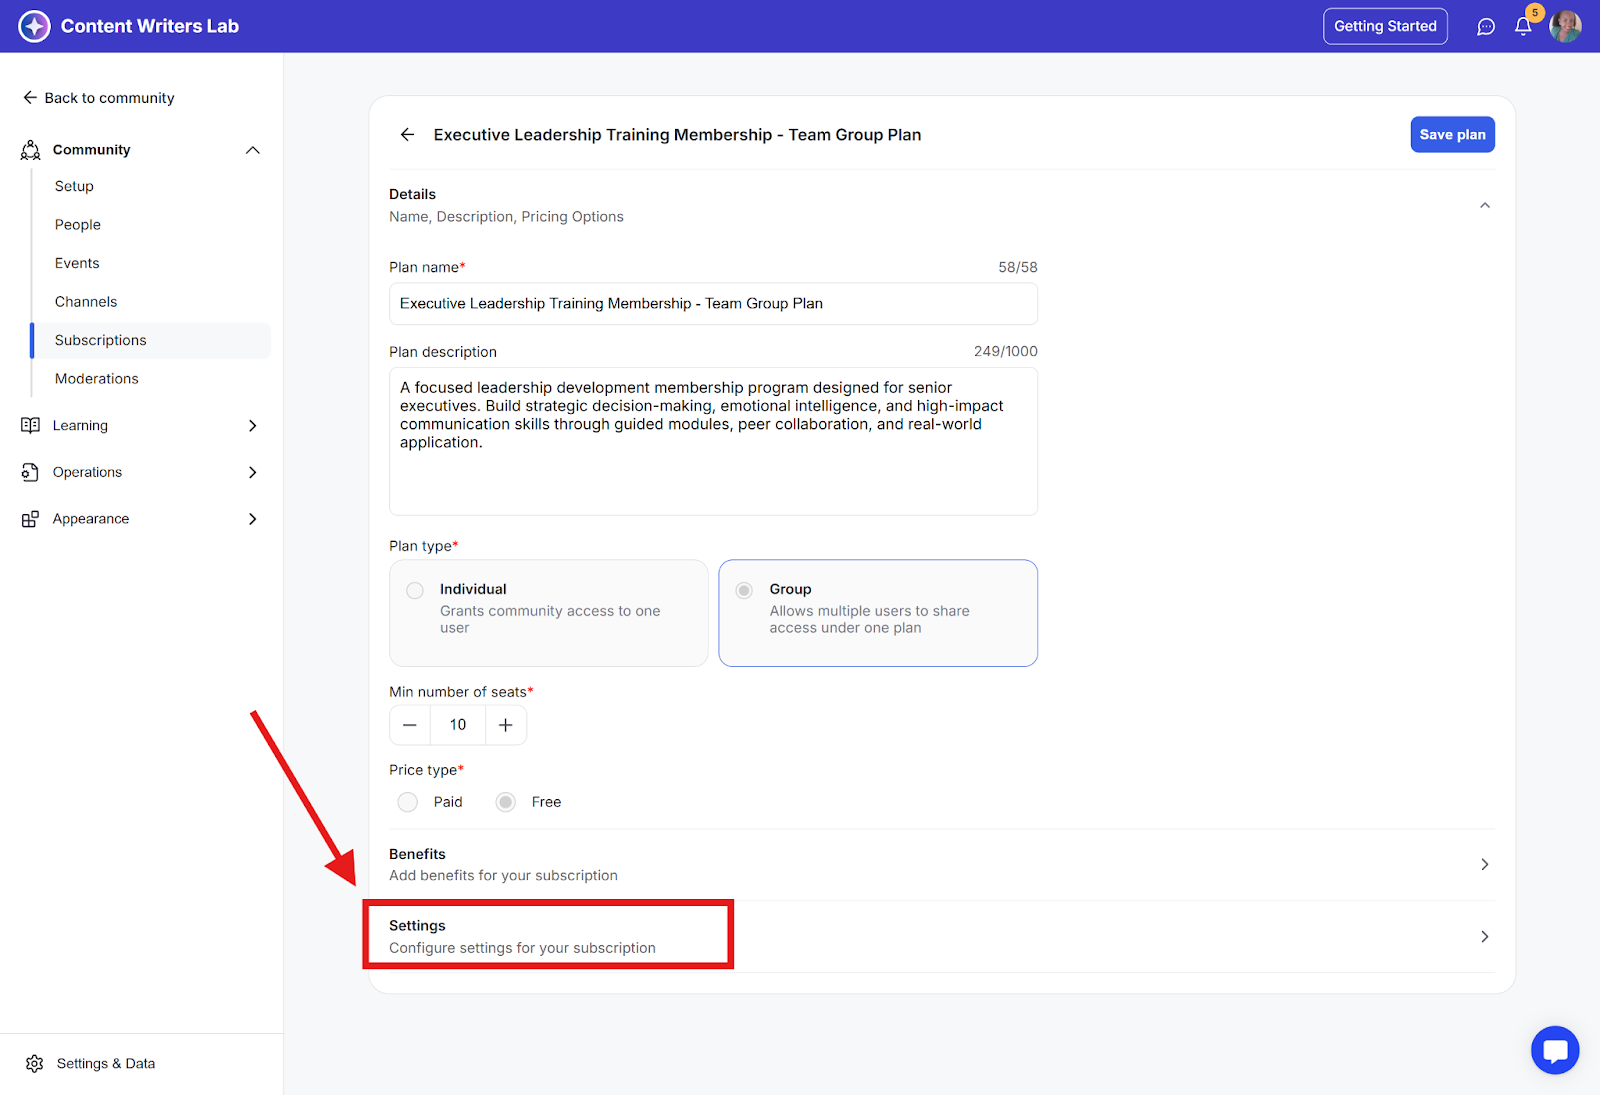The image size is (1600, 1095).
Task: Click the user profile avatar
Action: [1565, 27]
